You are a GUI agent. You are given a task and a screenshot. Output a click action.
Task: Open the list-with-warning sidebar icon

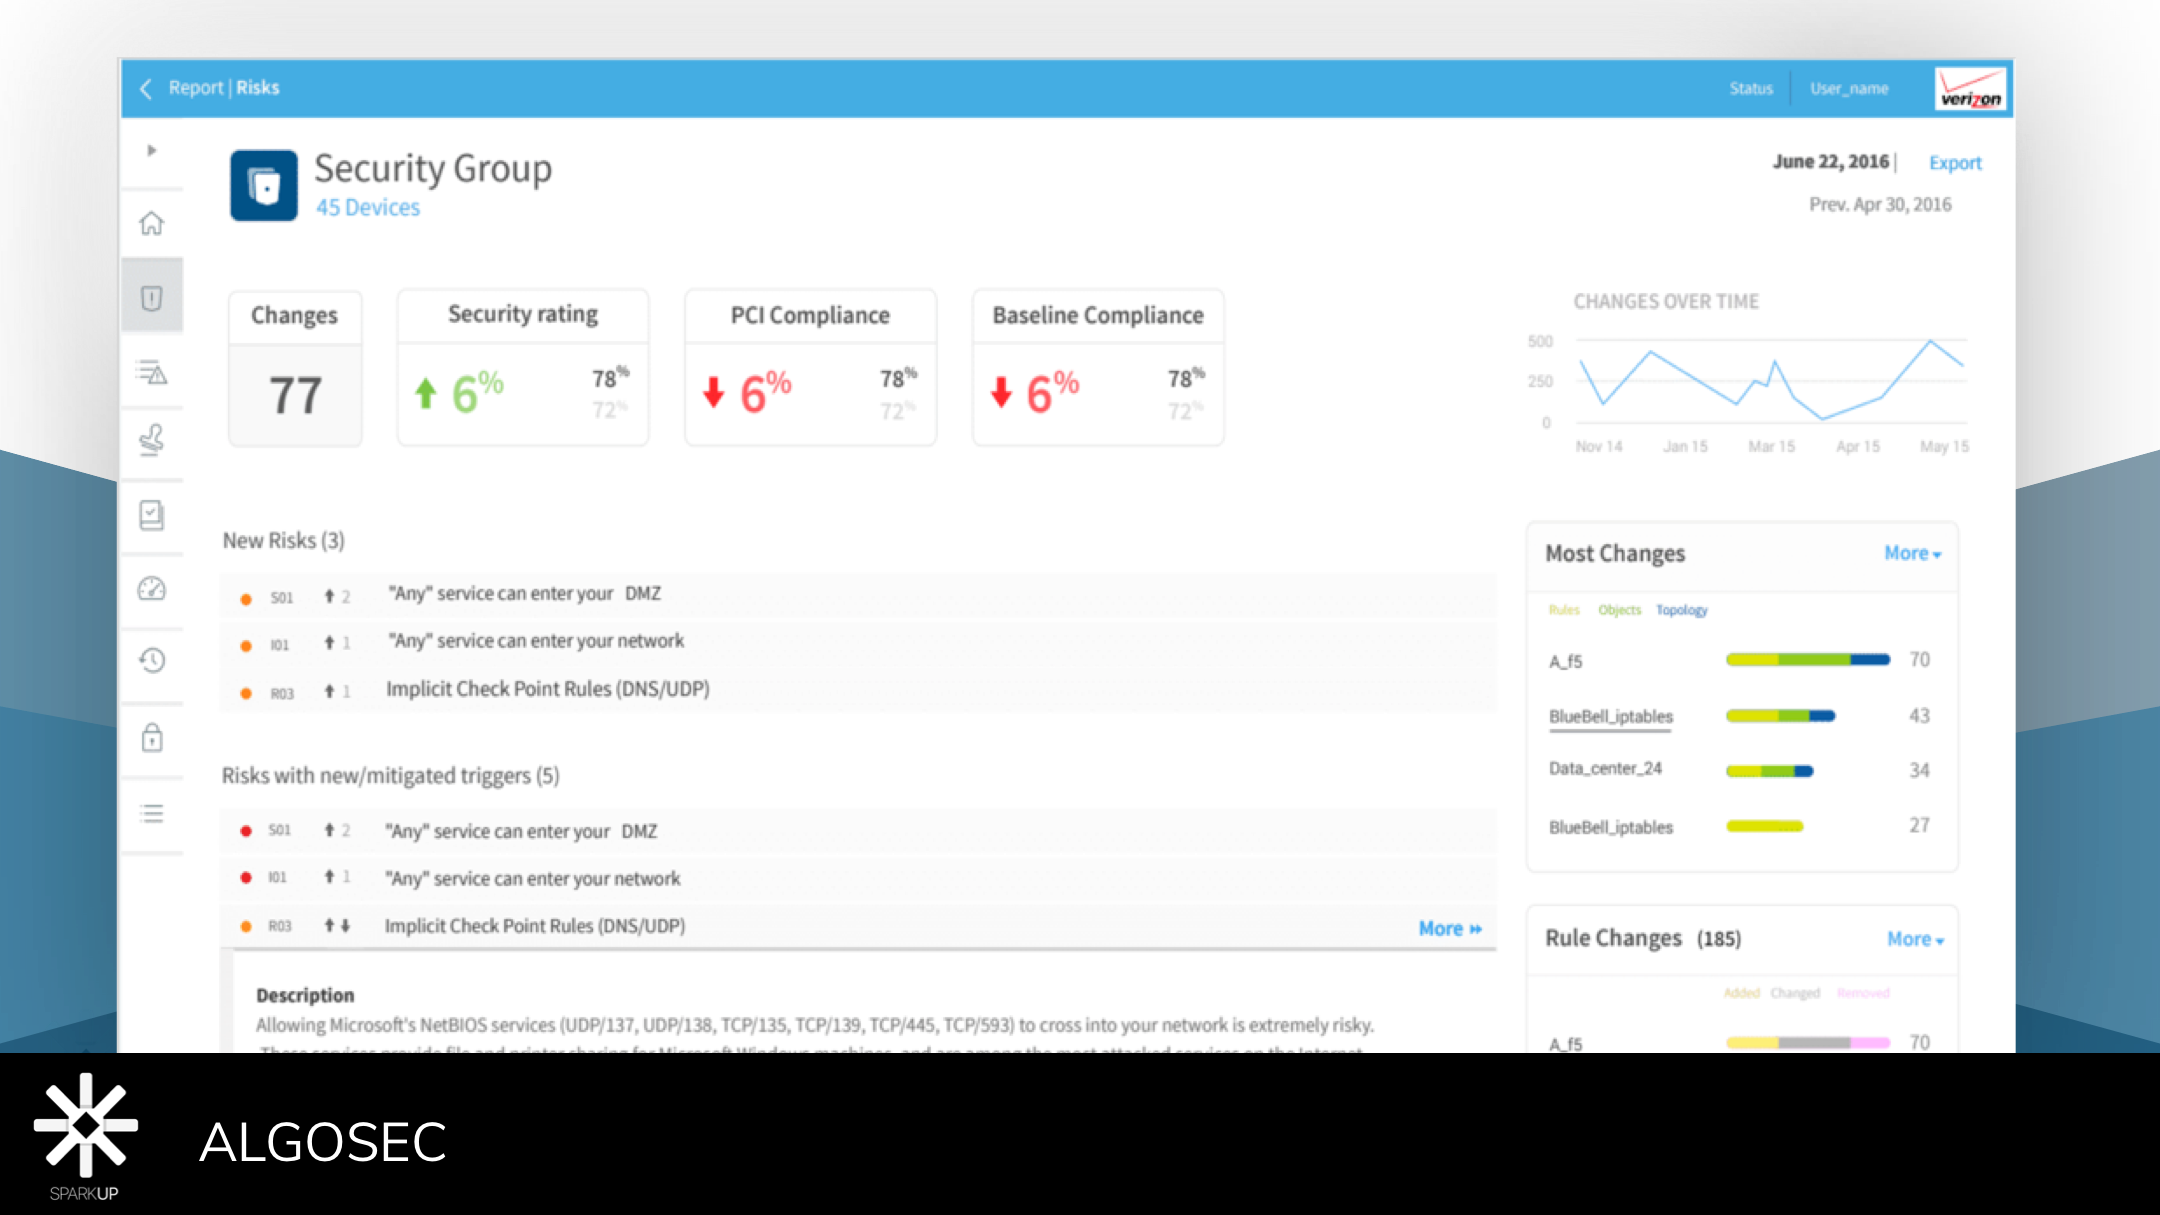tap(152, 372)
